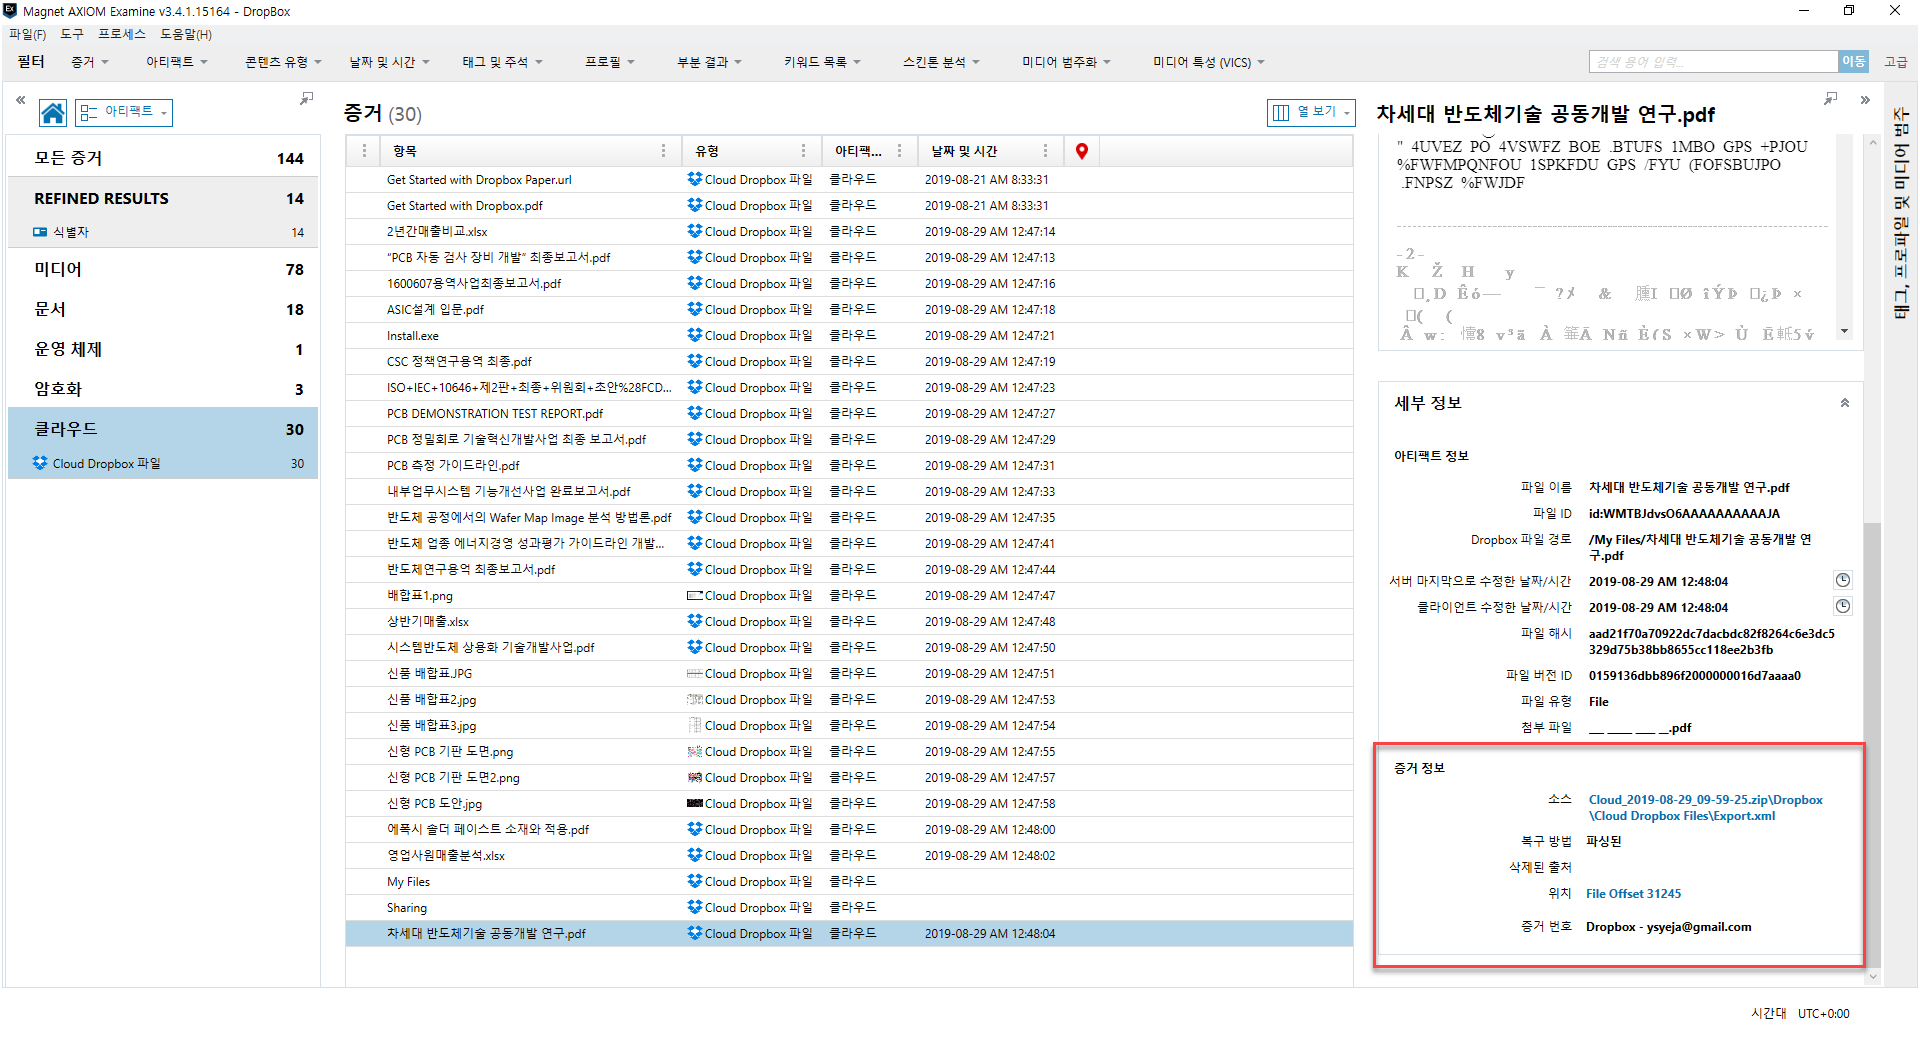Image resolution: width=1920 pixels, height=1040 pixels.
Task: Pin the right details panel
Action: pos(1830,99)
